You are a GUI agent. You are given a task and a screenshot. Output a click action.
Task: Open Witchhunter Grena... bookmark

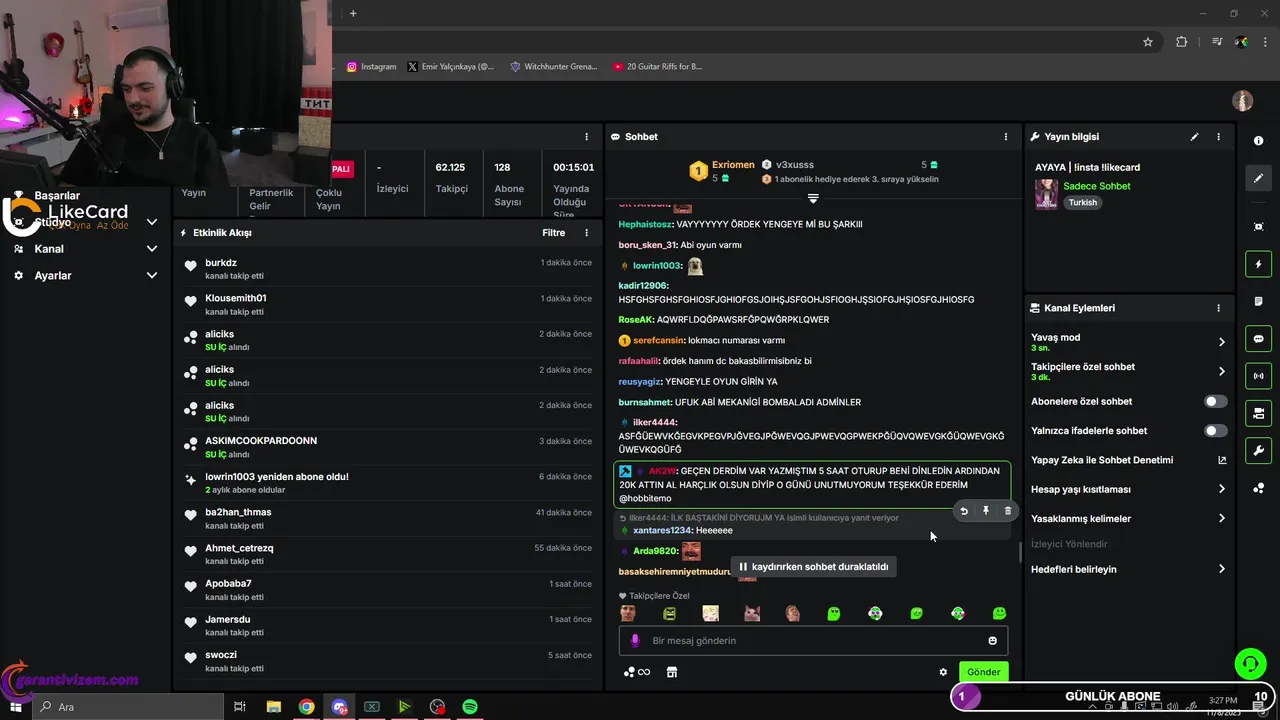553,67
